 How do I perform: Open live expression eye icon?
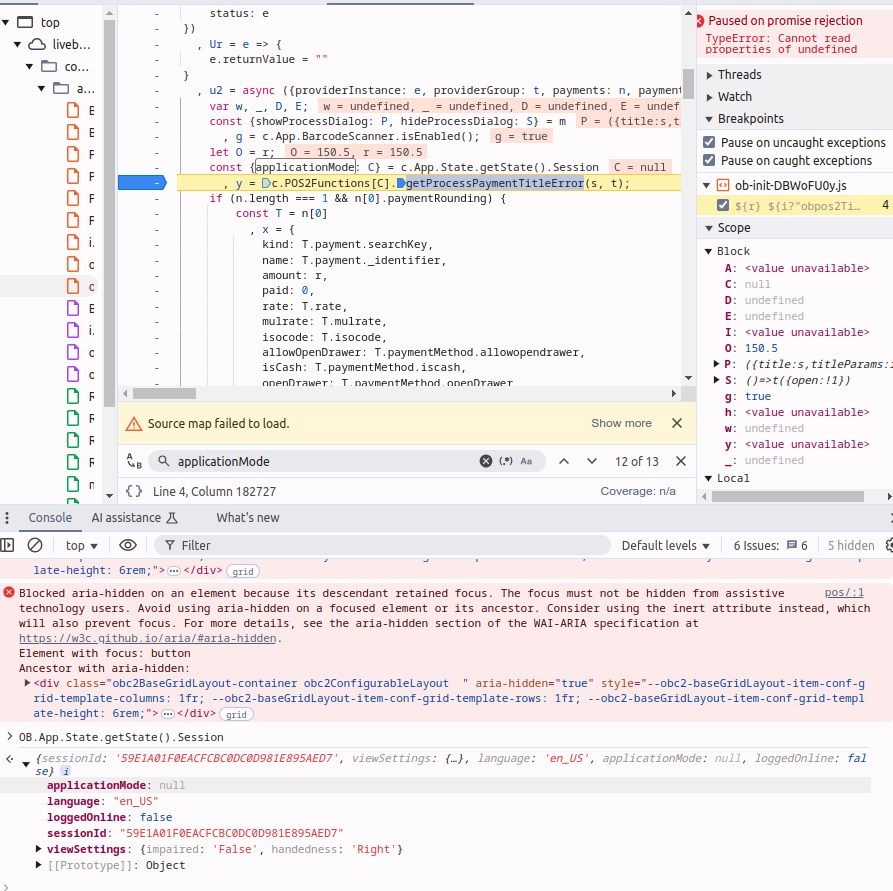(128, 545)
